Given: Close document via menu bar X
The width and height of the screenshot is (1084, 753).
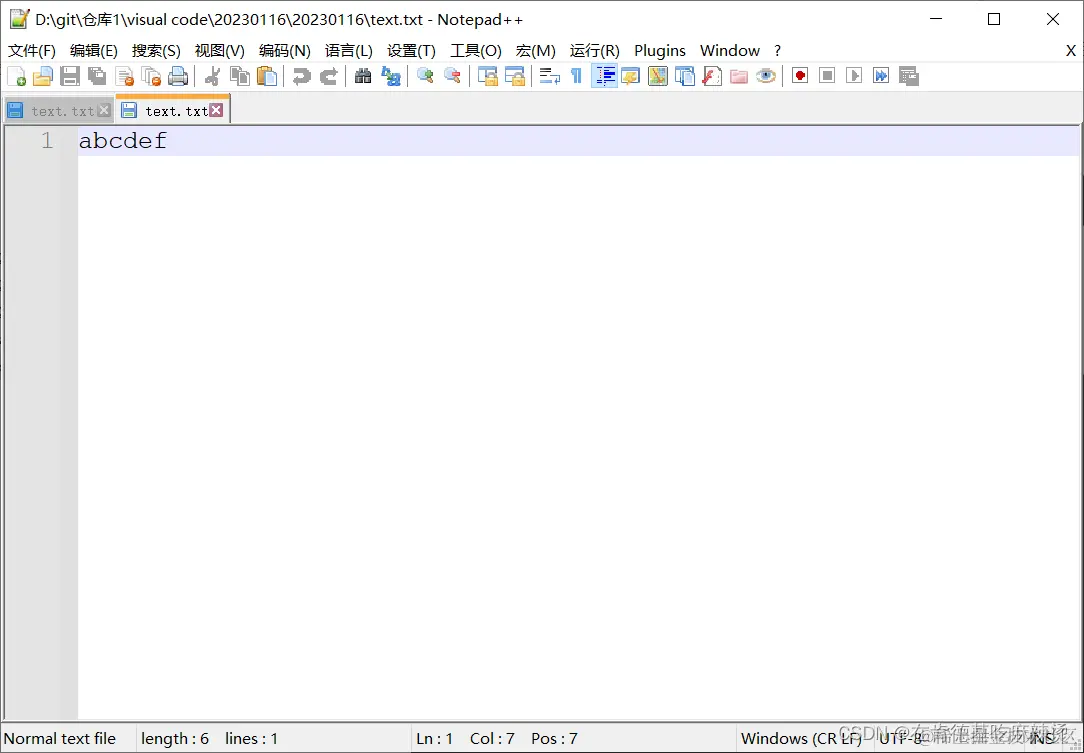Looking at the screenshot, I should point(1071,50).
